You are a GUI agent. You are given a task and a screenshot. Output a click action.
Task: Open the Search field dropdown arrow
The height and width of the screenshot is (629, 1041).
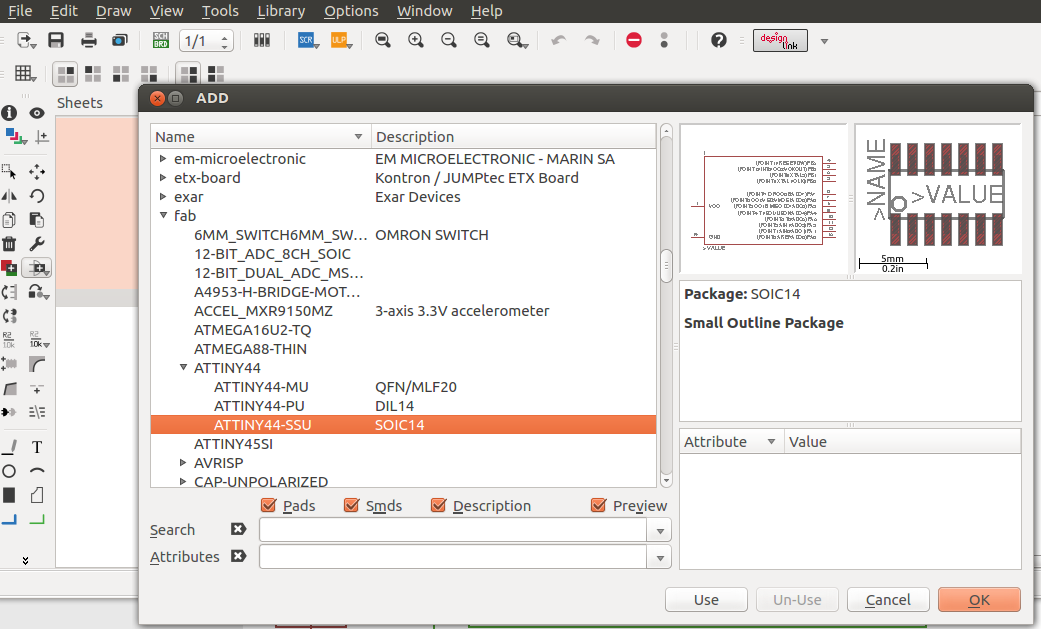click(x=660, y=531)
